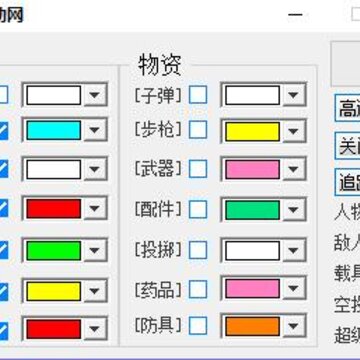Click the [步枪] label text
Viewport: 360px width, 360px height.
(158, 130)
